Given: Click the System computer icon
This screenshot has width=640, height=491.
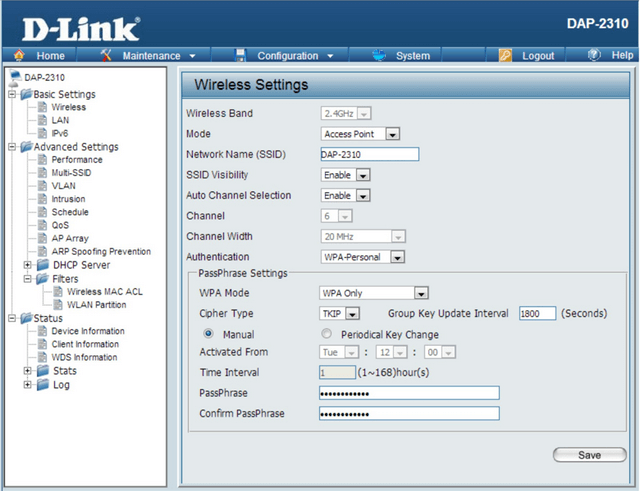Looking at the screenshot, I should tap(379, 56).
